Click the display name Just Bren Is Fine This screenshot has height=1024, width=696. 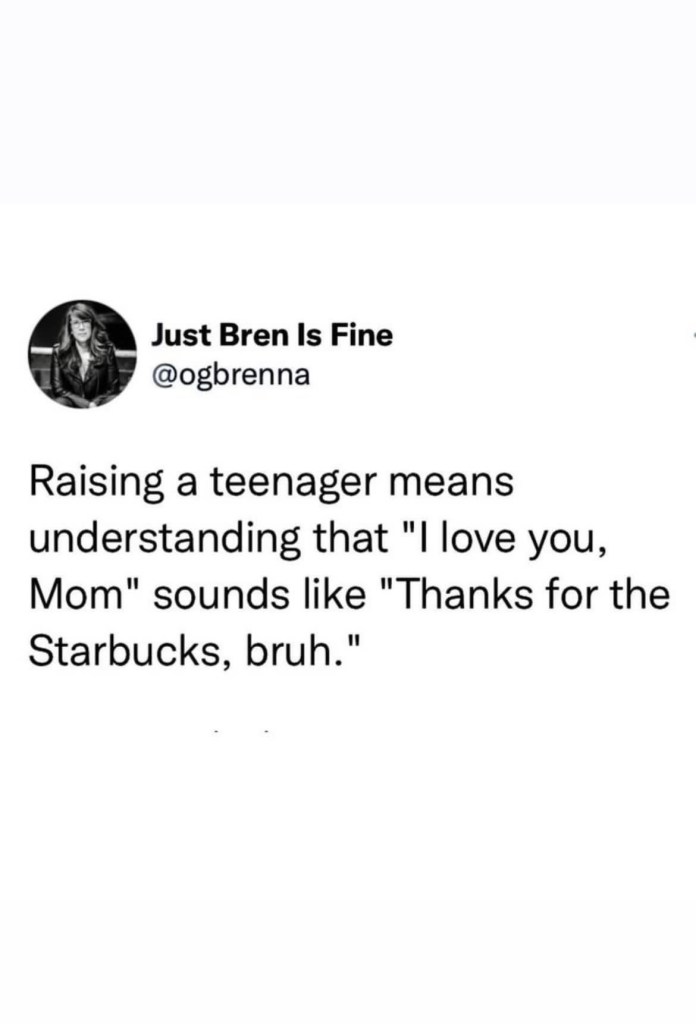[x=272, y=336]
